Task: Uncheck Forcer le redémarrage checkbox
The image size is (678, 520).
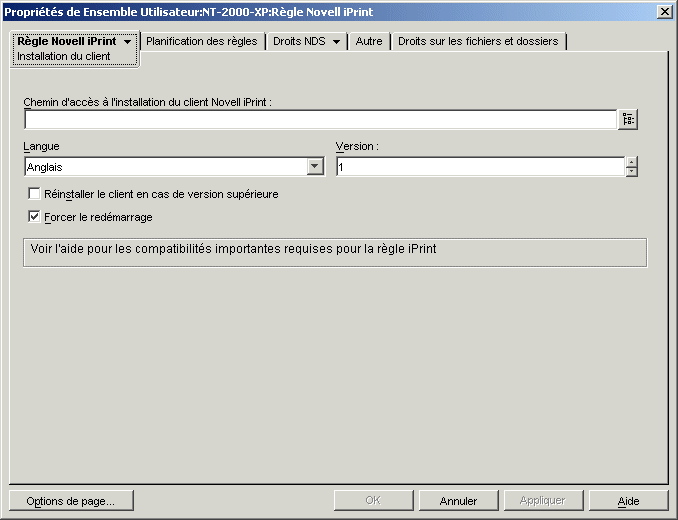Action: pos(34,216)
